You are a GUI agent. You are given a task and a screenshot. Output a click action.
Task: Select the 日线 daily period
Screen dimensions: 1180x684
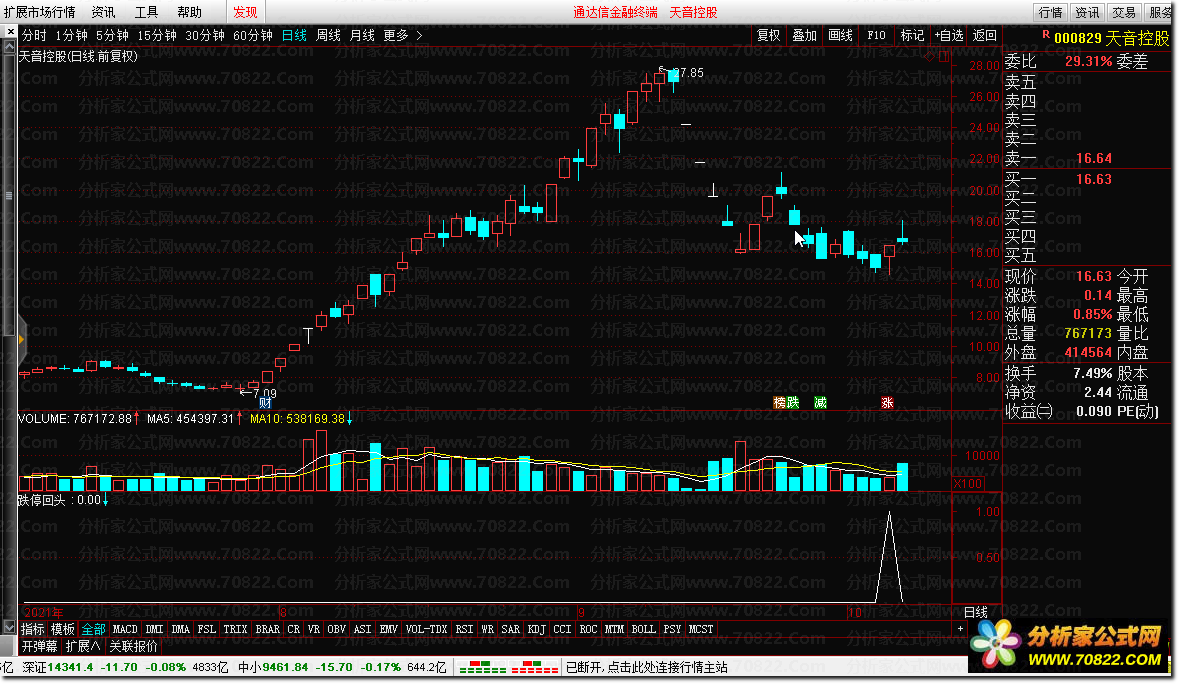pos(294,35)
